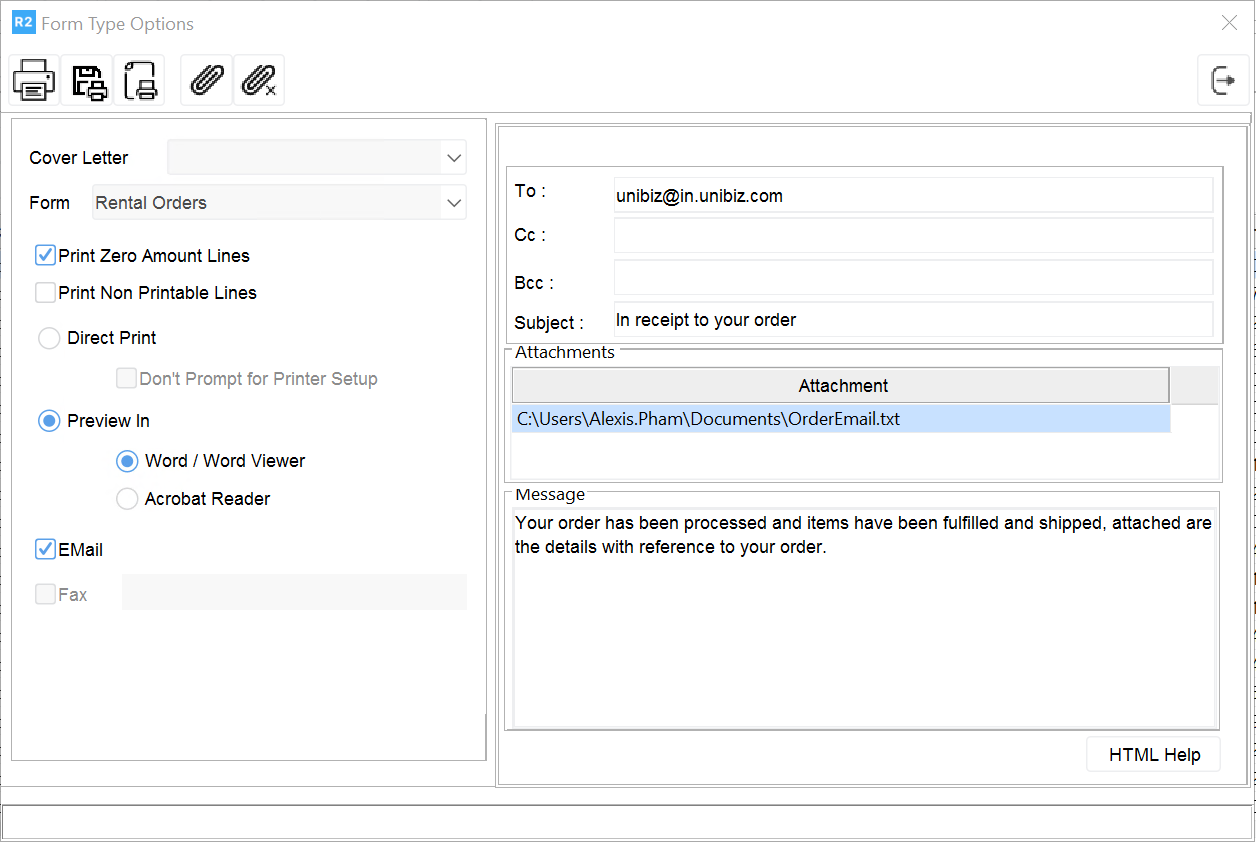Click the document print icon

[140, 80]
